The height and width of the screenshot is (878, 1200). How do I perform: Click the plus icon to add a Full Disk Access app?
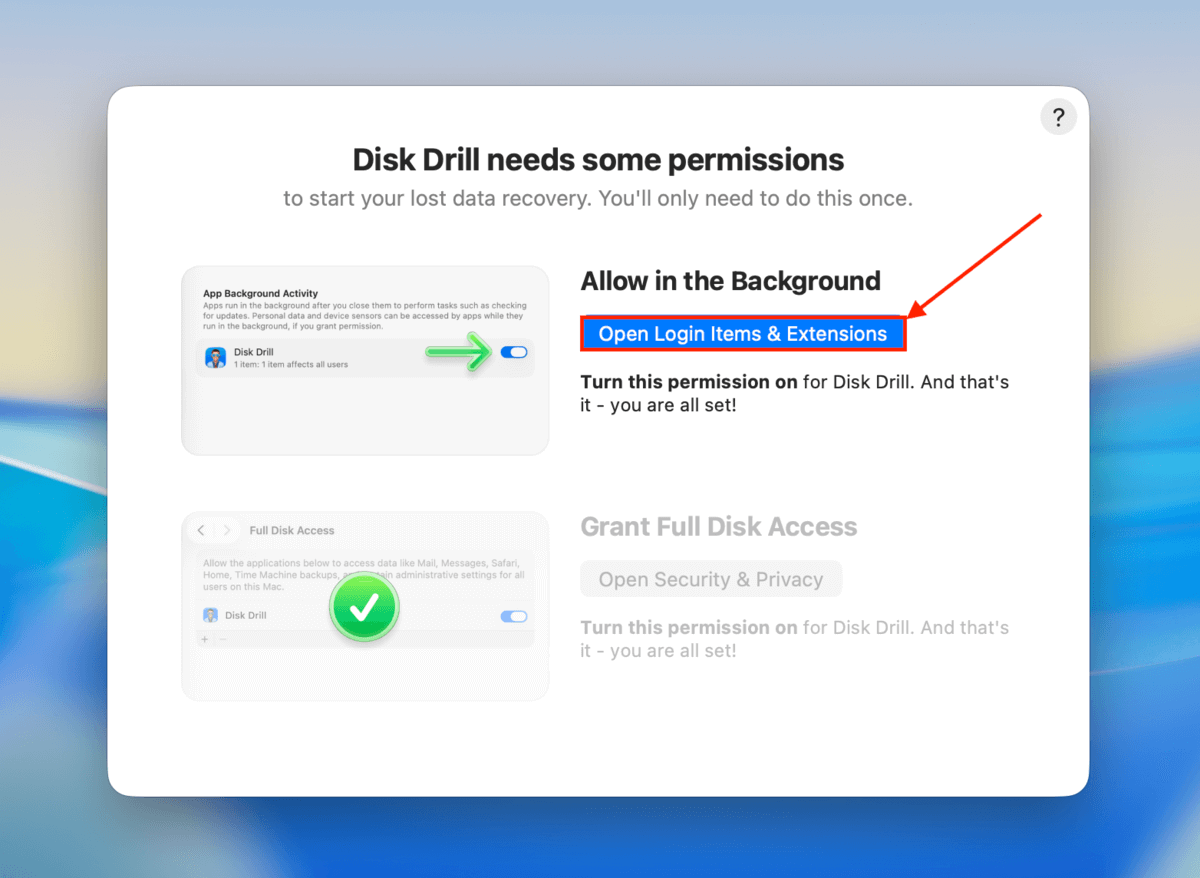tap(204, 639)
